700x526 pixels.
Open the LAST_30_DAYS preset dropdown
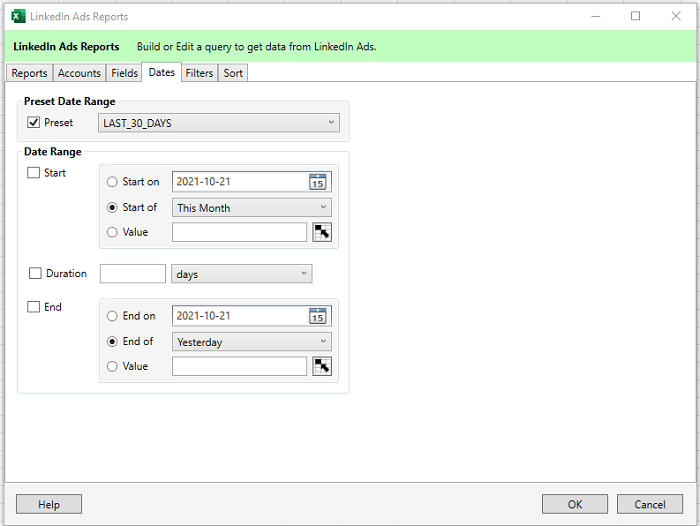[219, 123]
